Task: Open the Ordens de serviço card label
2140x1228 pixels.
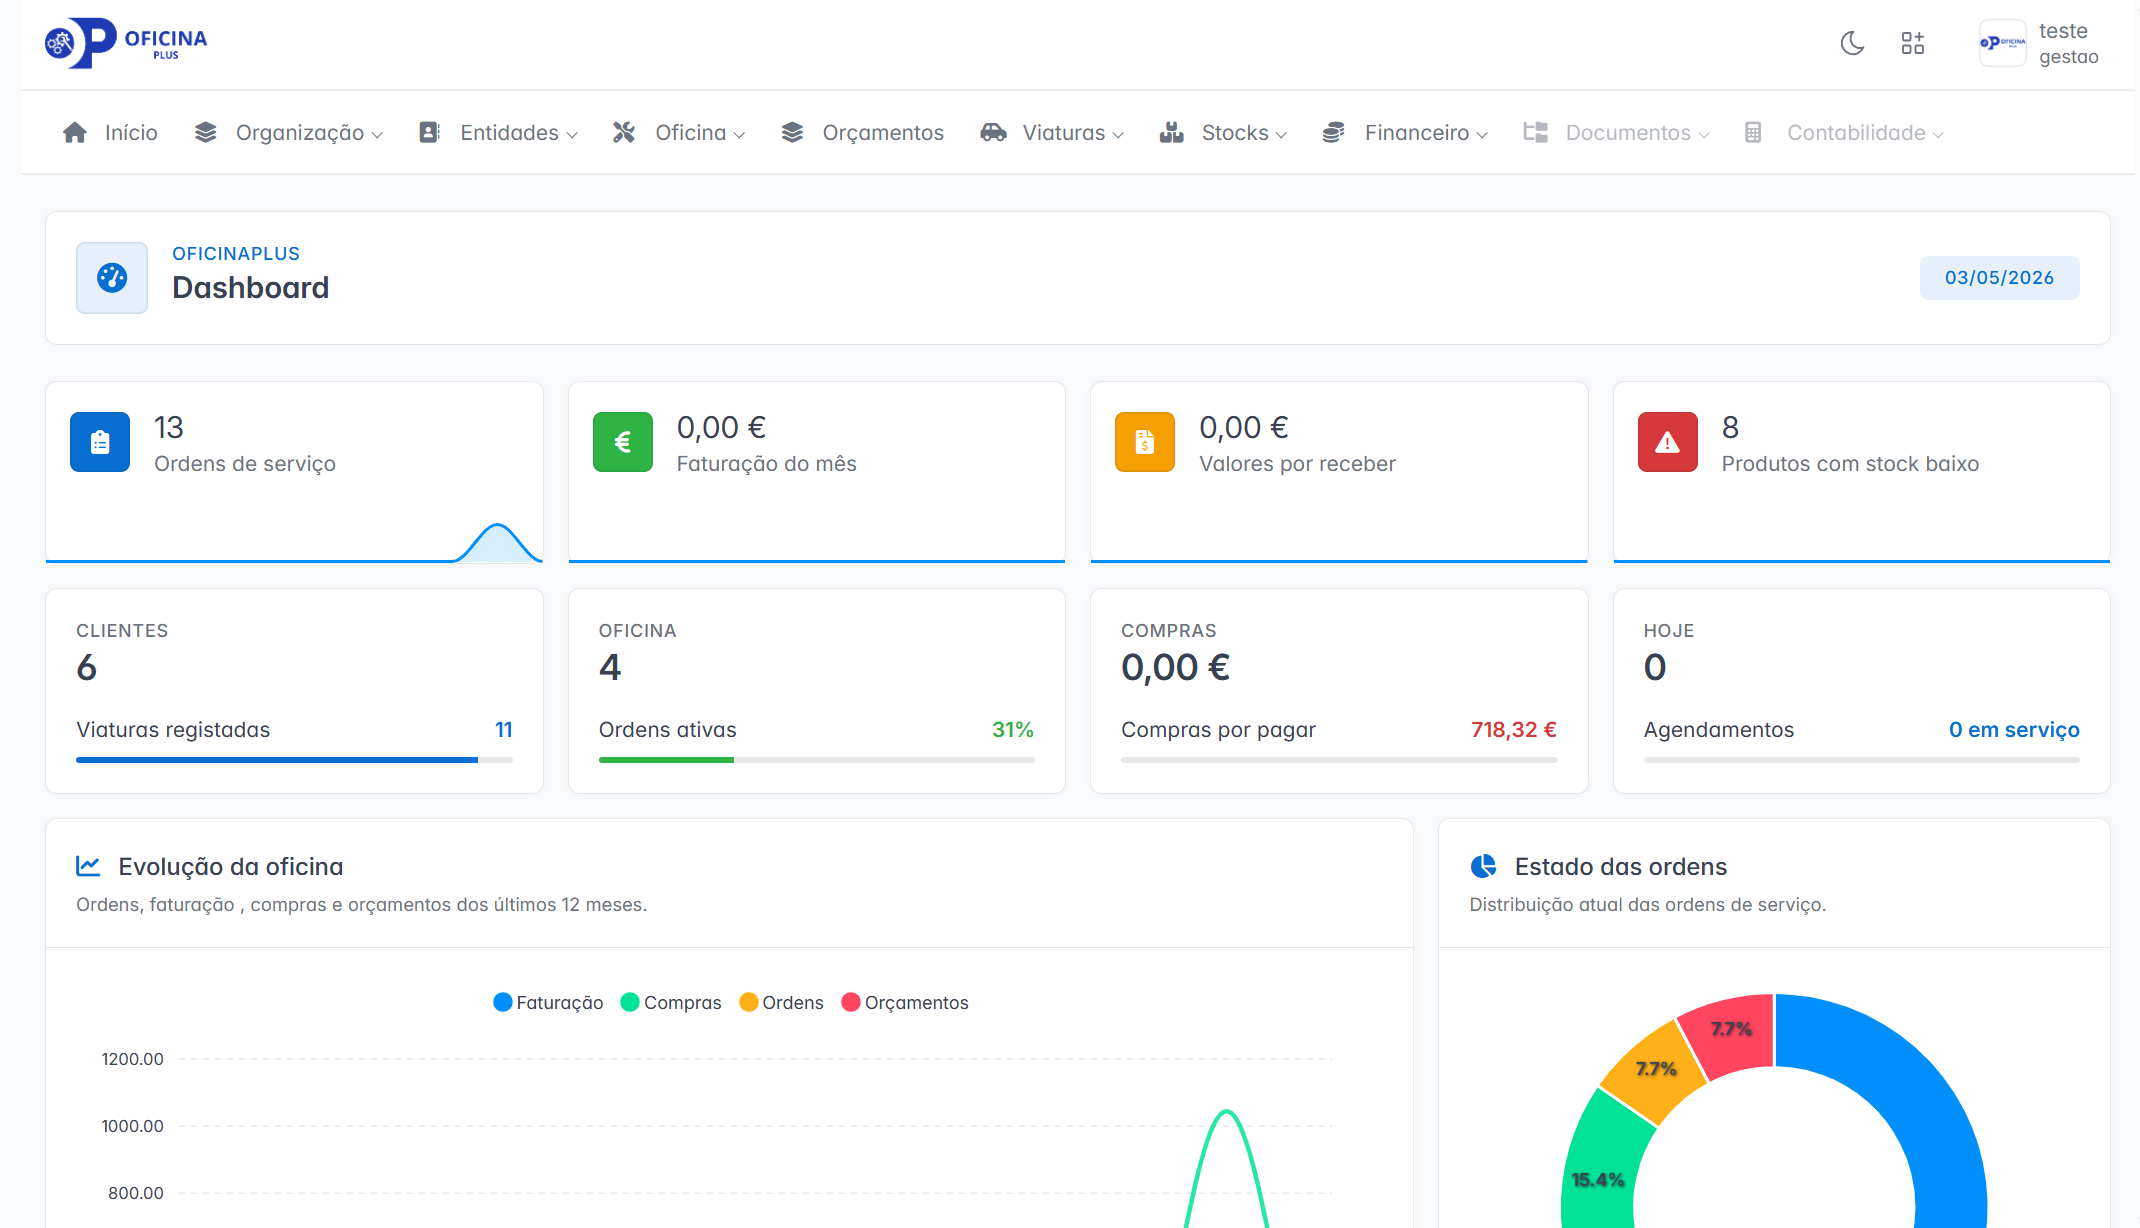Action: point(245,464)
